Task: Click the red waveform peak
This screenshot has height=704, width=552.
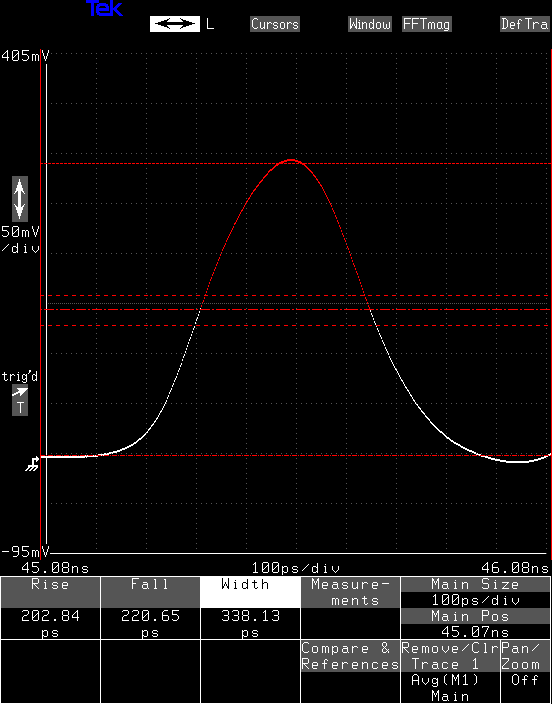Action: [292, 160]
